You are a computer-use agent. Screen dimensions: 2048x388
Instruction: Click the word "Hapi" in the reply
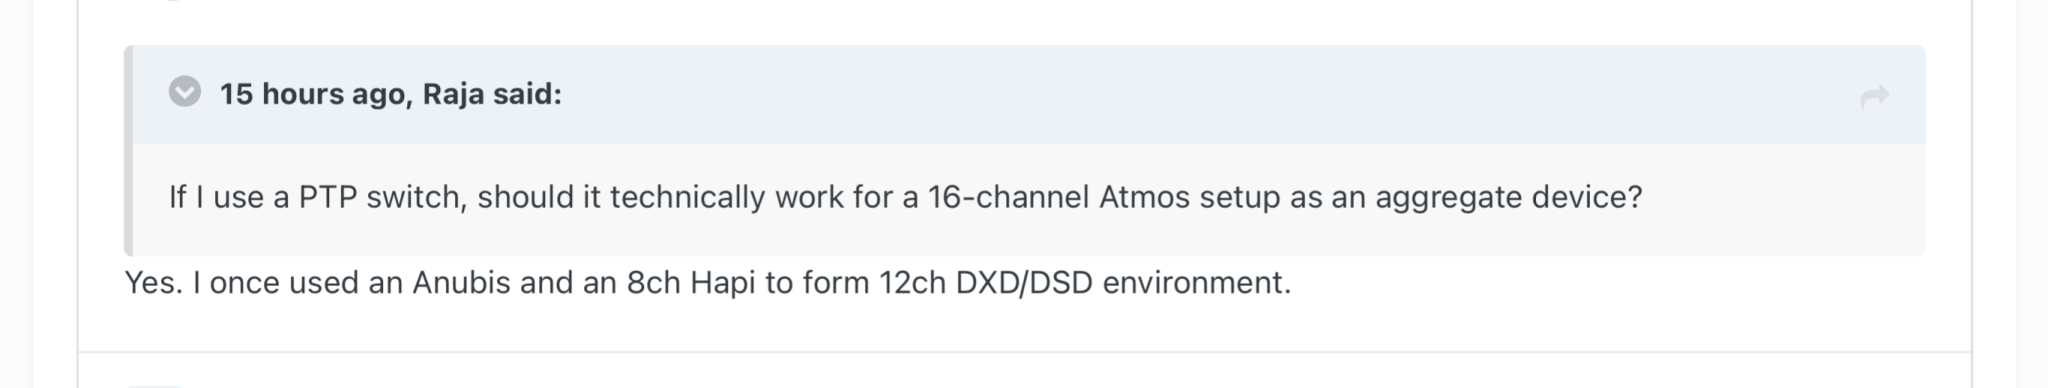tap(722, 283)
